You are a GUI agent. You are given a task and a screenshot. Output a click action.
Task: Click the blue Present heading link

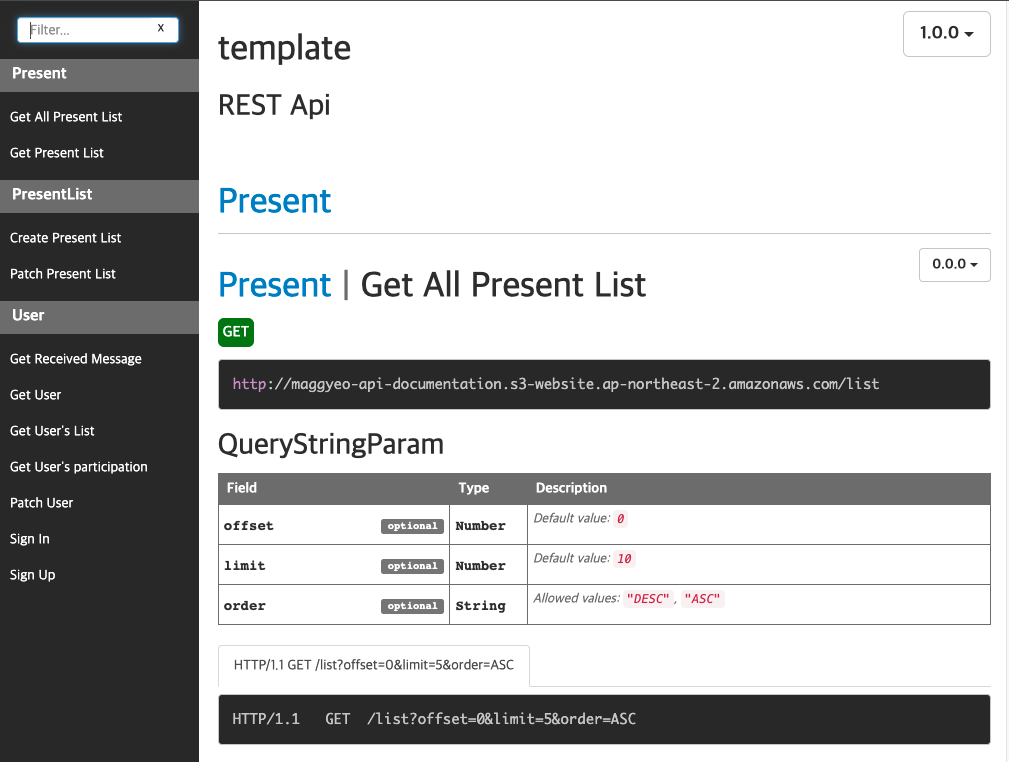click(x=275, y=201)
